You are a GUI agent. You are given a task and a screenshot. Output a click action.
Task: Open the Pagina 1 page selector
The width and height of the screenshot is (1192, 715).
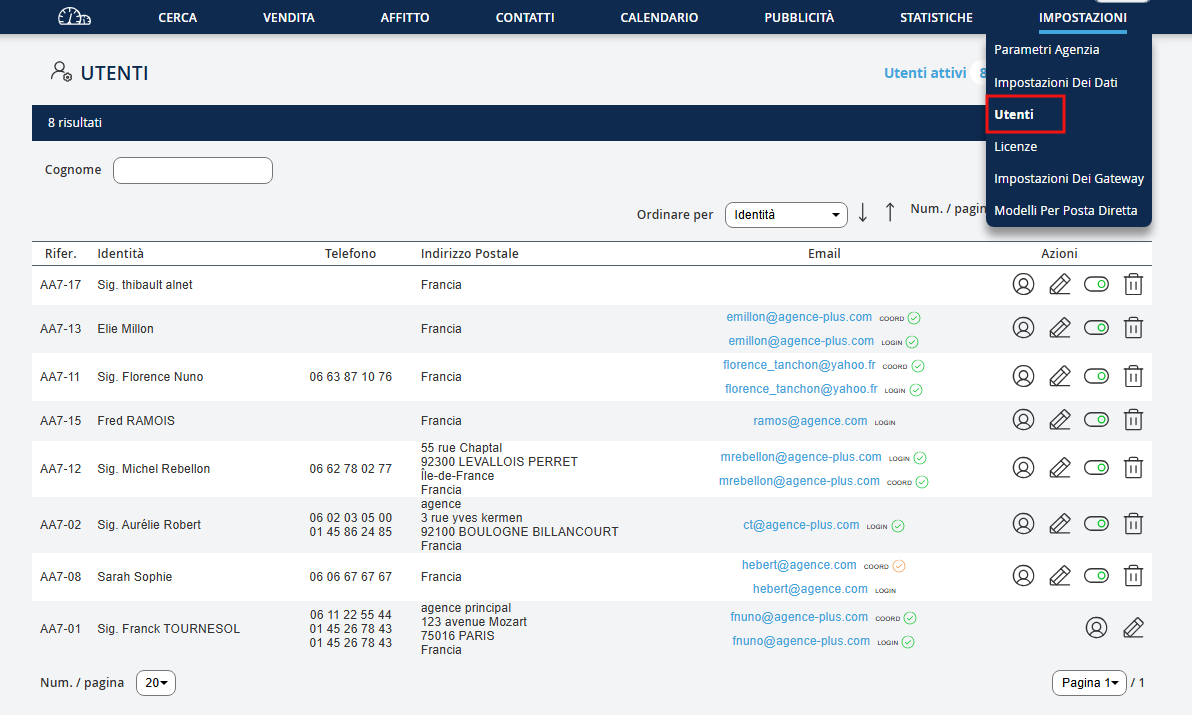coord(1089,683)
